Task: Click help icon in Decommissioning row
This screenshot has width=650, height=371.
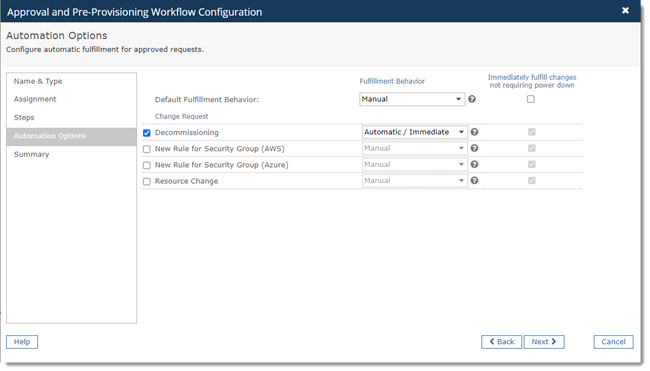Action: click(475, 132)
